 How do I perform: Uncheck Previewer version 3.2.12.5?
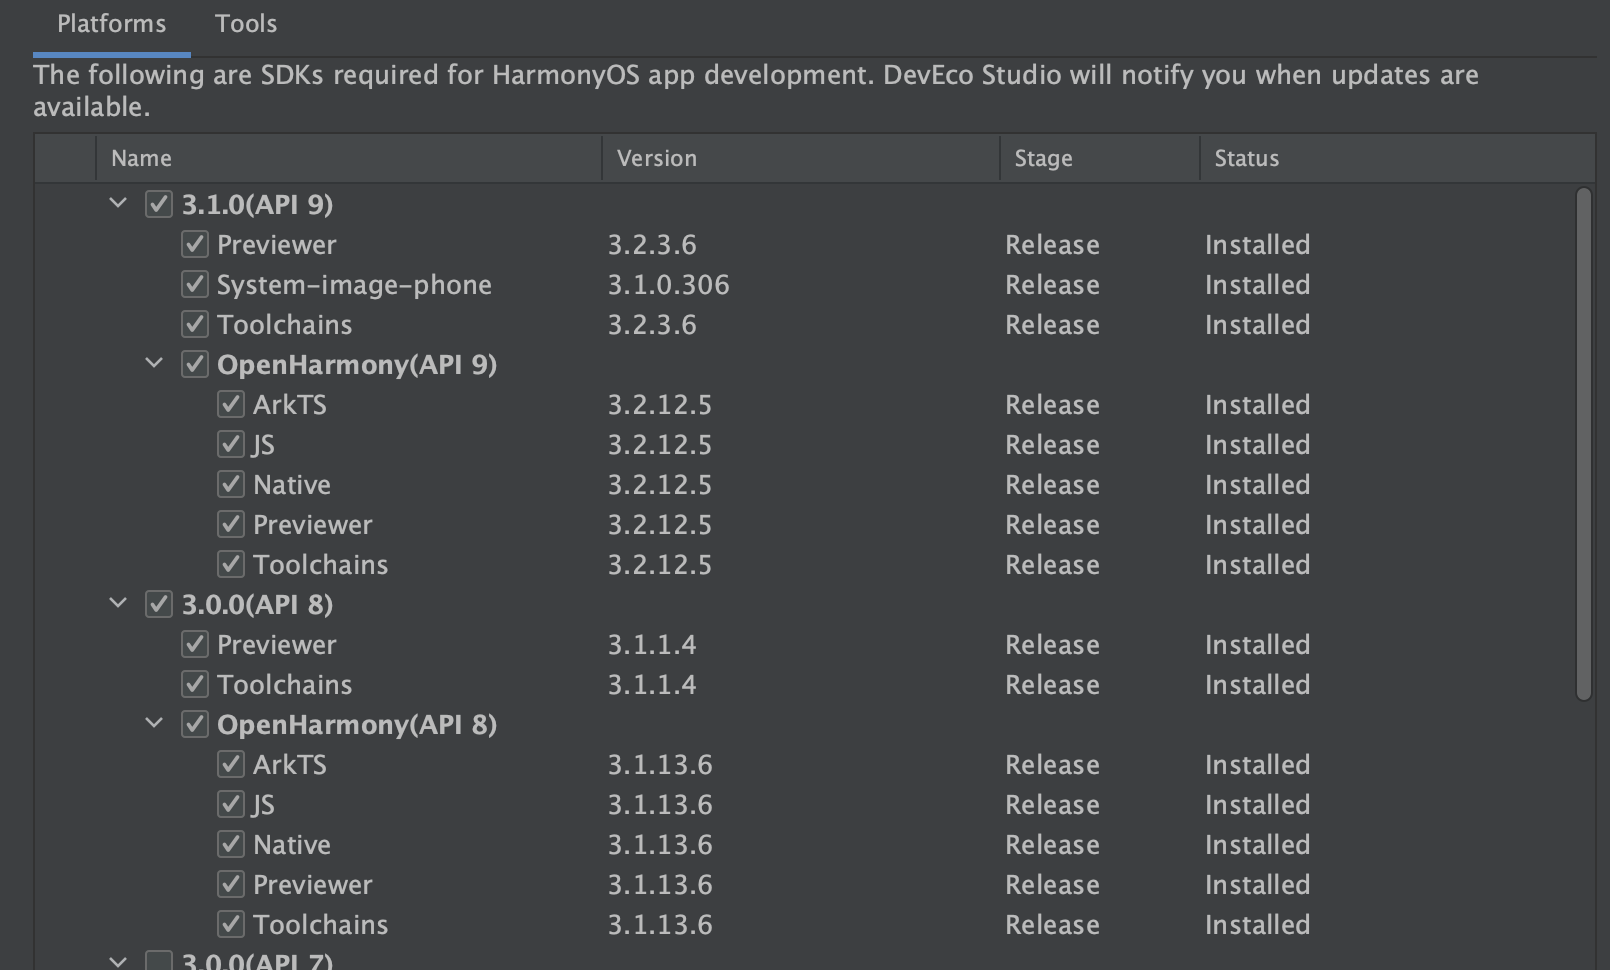pos(231,524)
